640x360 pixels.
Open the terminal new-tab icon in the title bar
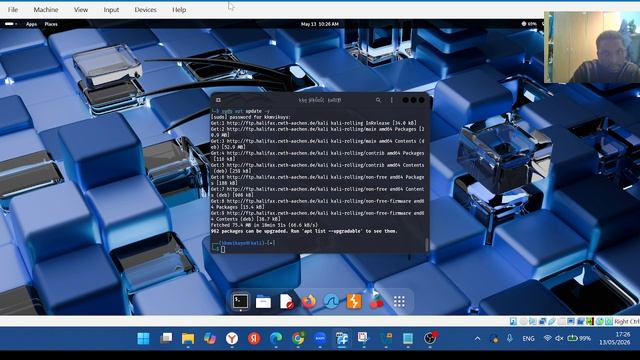218,100
